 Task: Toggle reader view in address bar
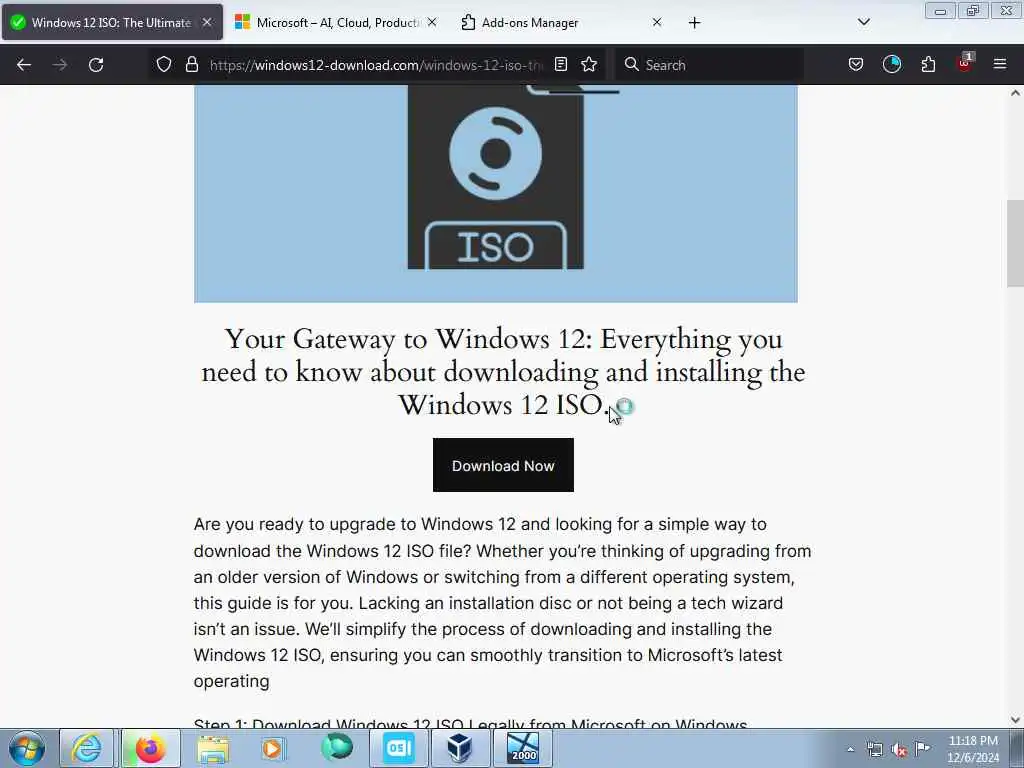(561, 65)
